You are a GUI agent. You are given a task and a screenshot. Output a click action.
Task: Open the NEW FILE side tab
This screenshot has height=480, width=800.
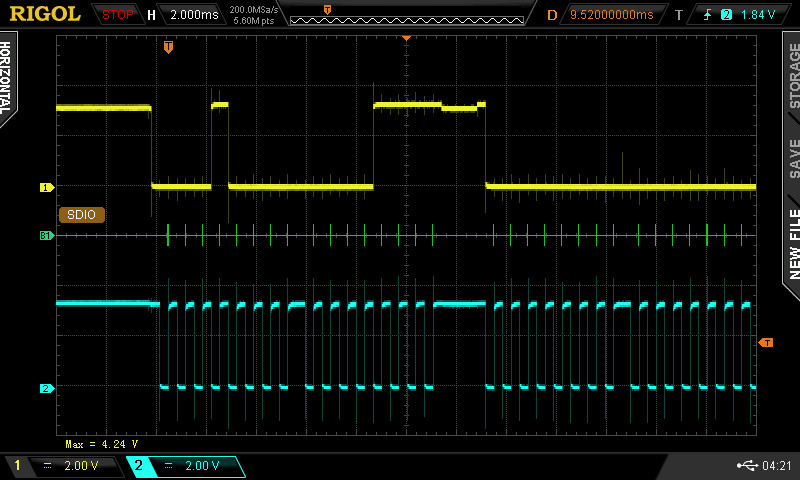pos(793,244)
